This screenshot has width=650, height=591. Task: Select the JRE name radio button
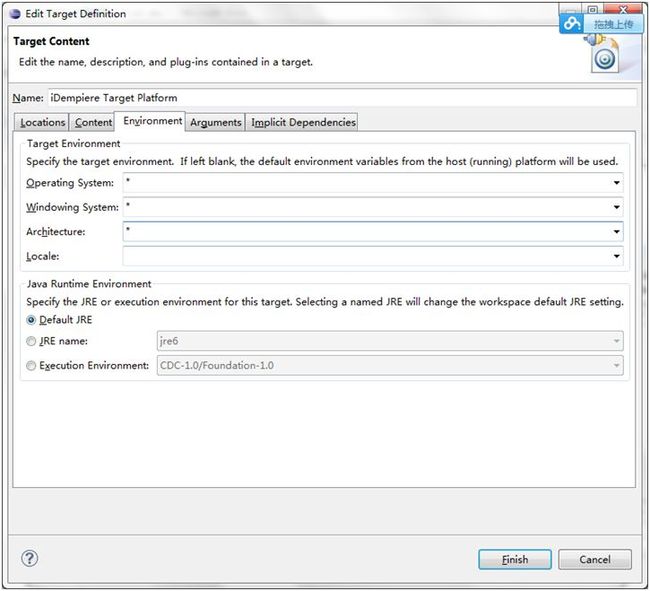[x=31, y=341]
